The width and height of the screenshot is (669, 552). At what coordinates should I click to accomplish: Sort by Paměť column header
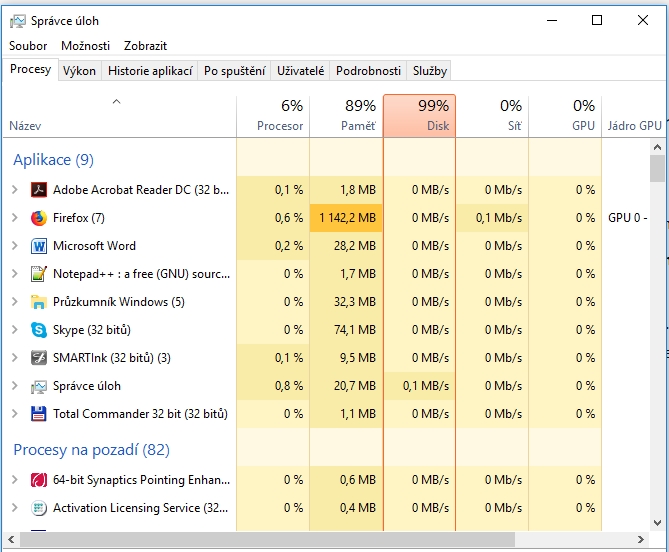pyautogui.click(x=346, y=115)
